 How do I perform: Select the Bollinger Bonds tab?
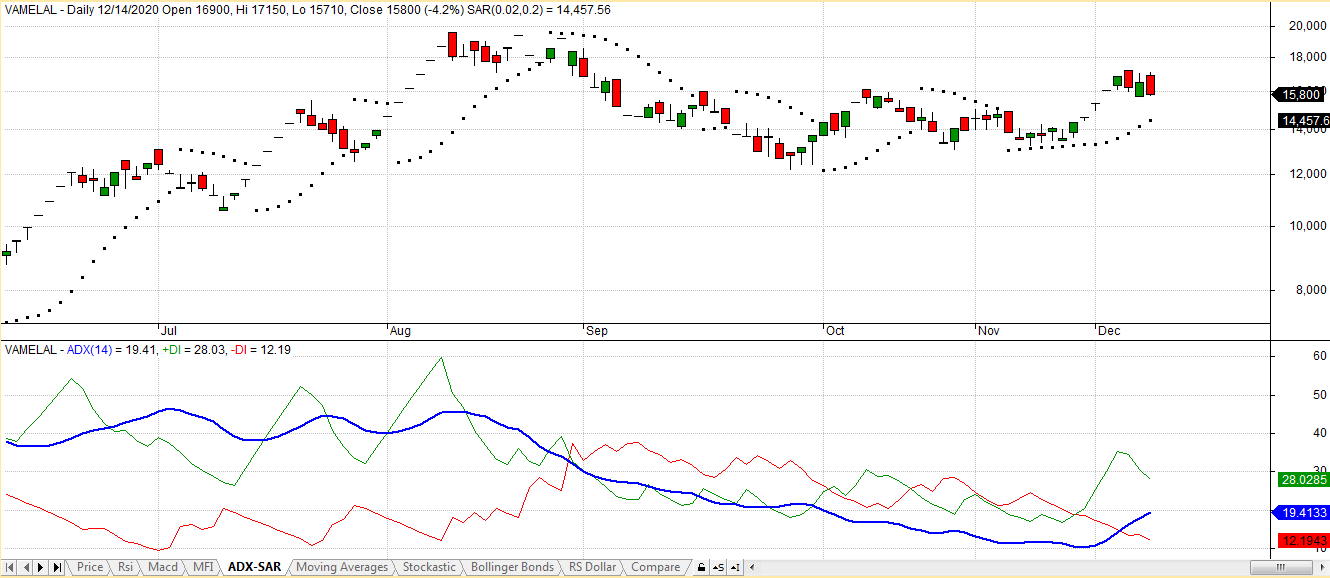(x=512, y=567)
